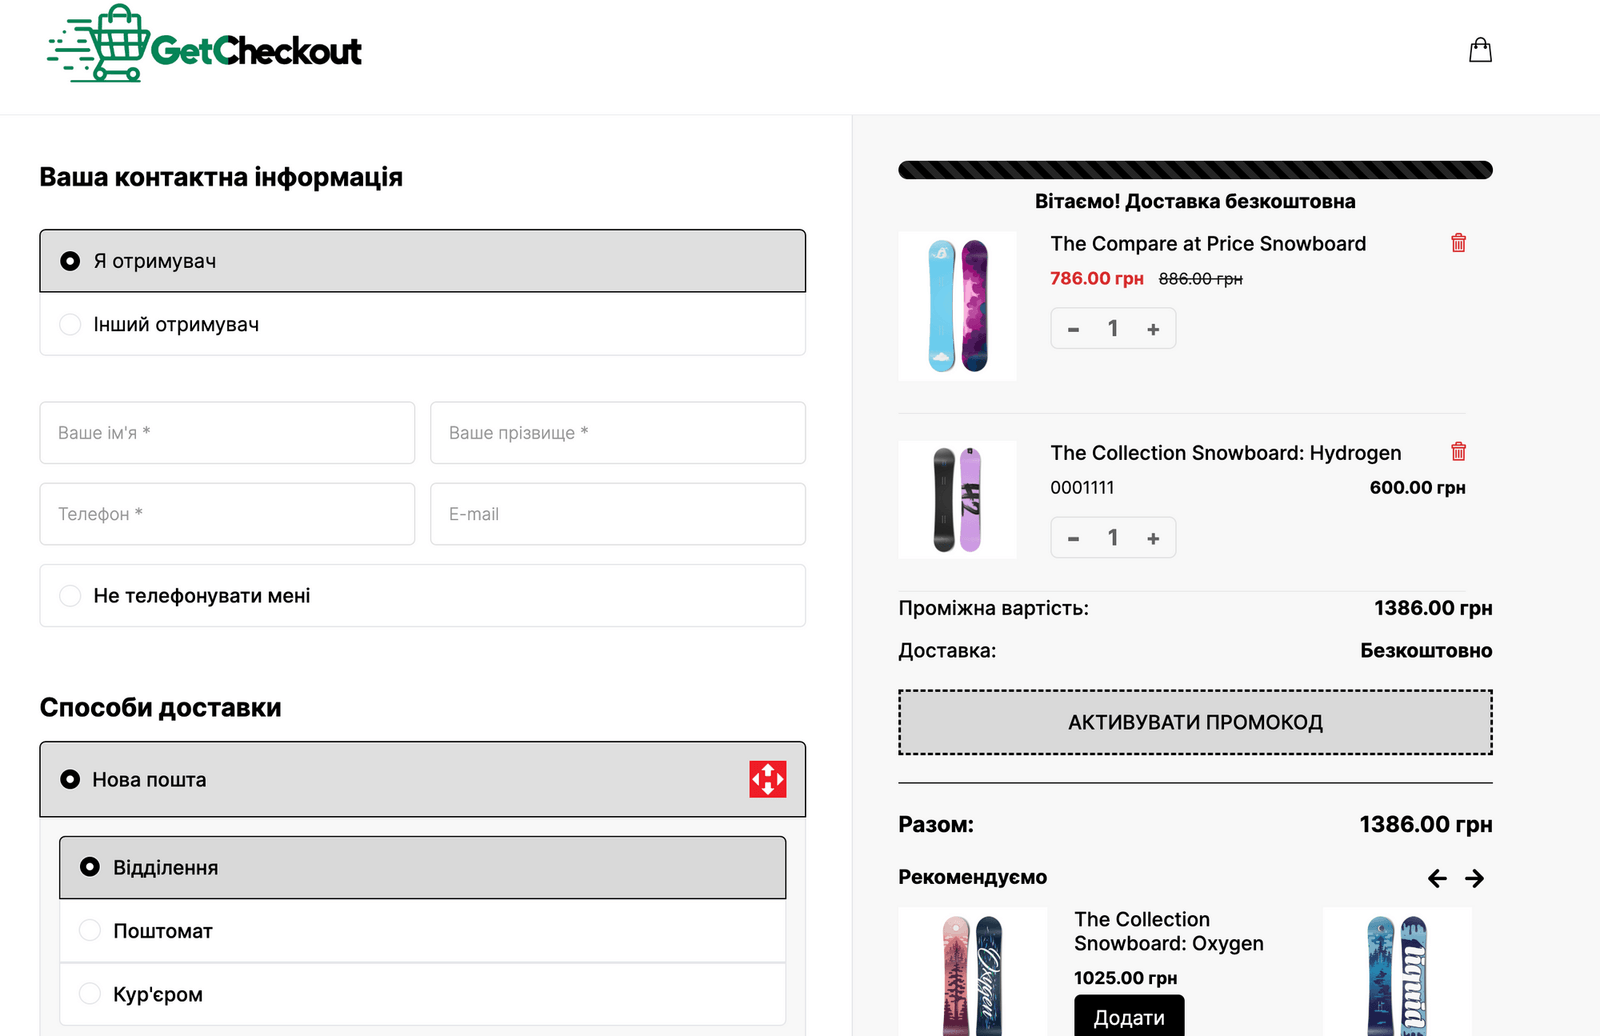
Task: Focus the Ваше ім'я input field
Action: tap(227, 433)
